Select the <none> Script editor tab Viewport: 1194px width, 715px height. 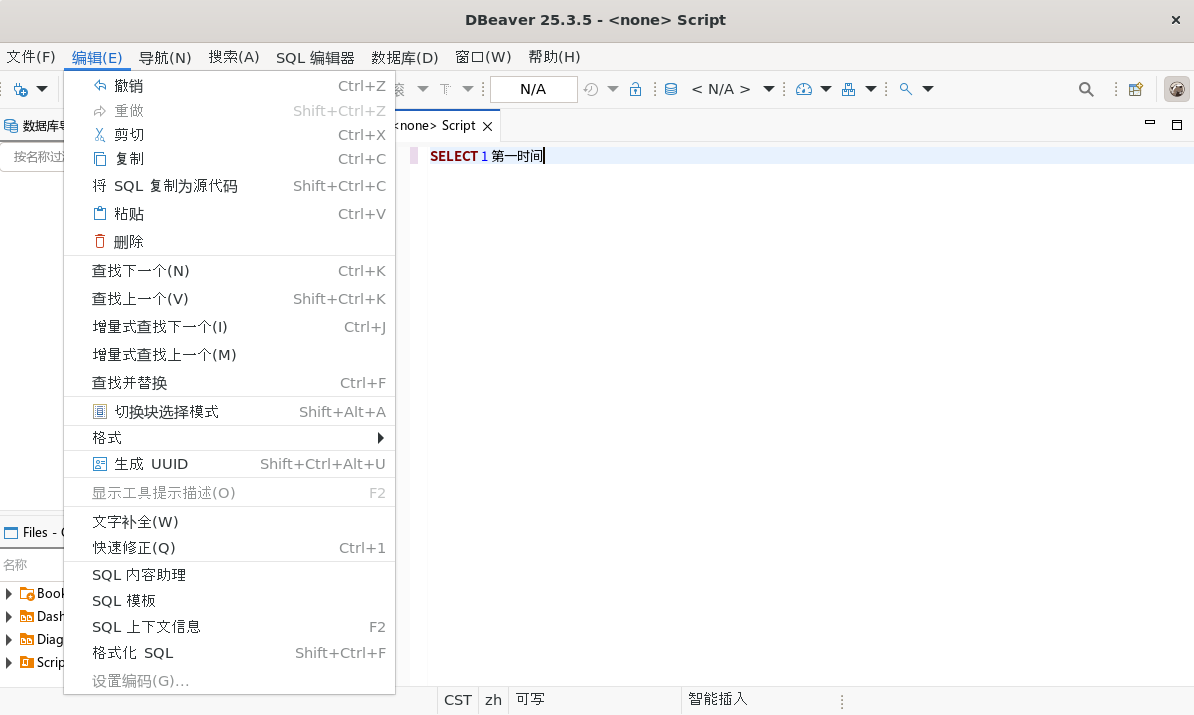pyautogui.click(x=436, y=126)
